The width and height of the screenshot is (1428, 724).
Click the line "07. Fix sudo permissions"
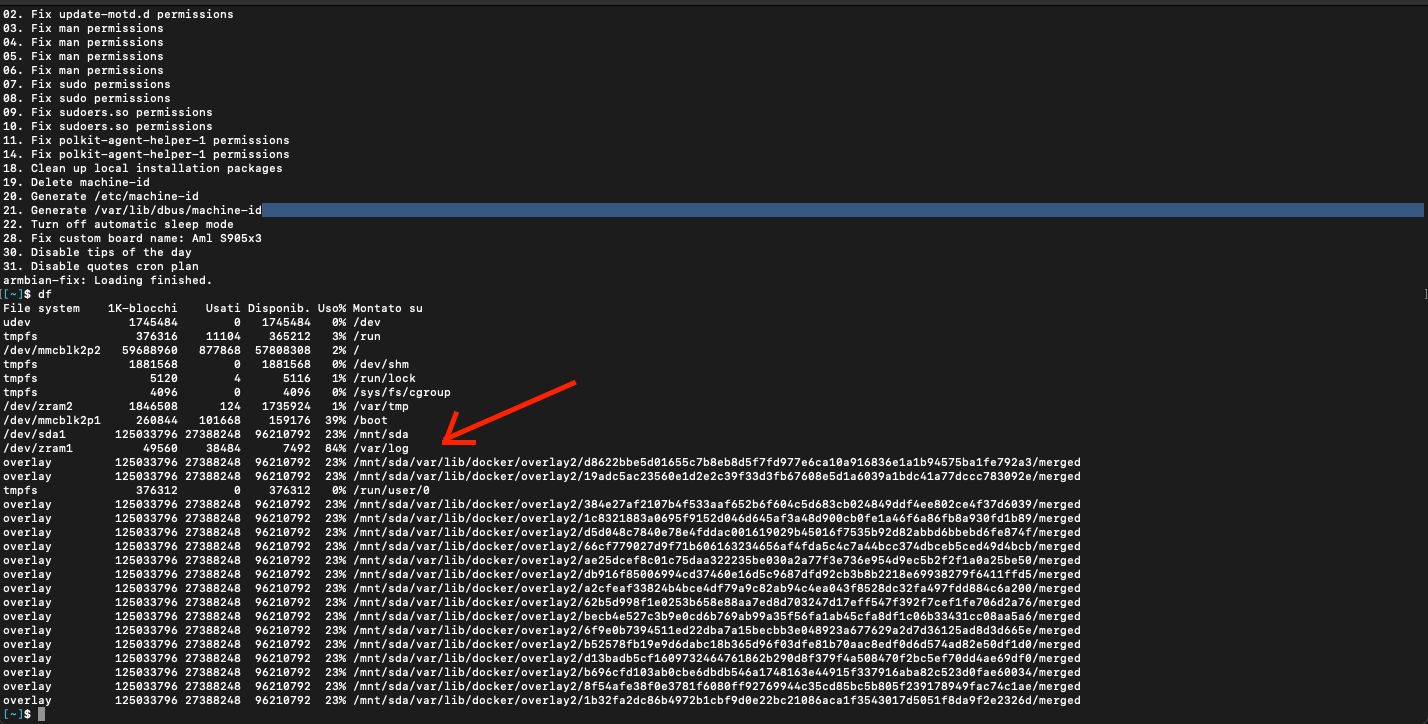[x=87, y=84]
